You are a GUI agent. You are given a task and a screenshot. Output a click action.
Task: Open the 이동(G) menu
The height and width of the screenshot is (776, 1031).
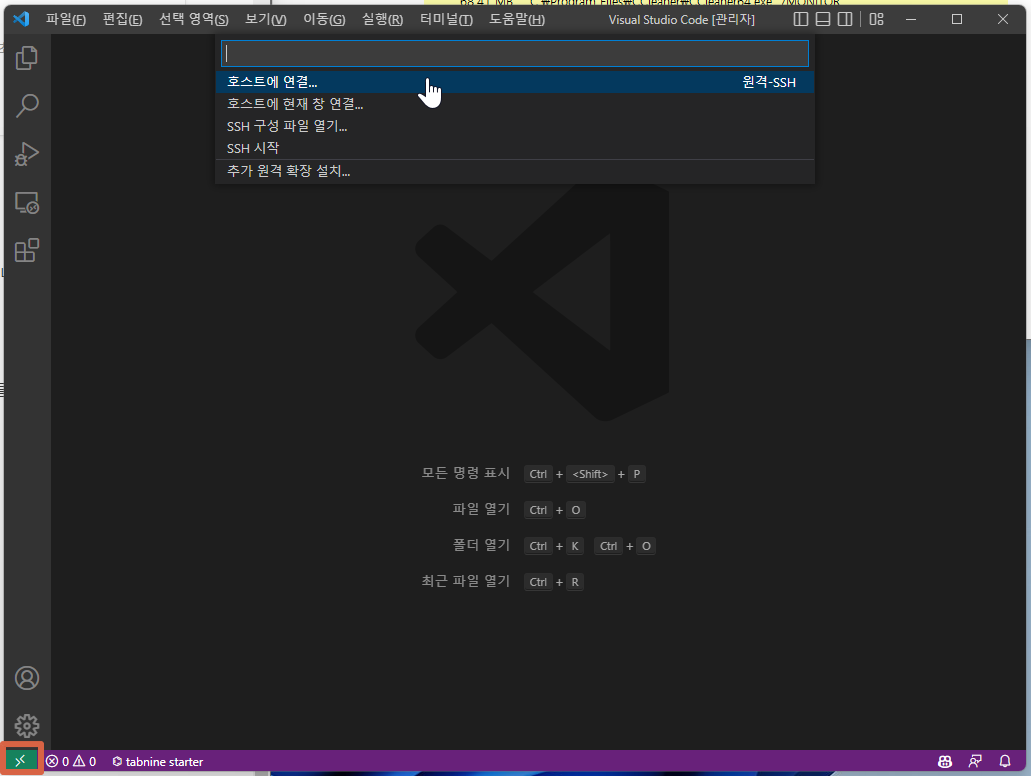(324, 19)
